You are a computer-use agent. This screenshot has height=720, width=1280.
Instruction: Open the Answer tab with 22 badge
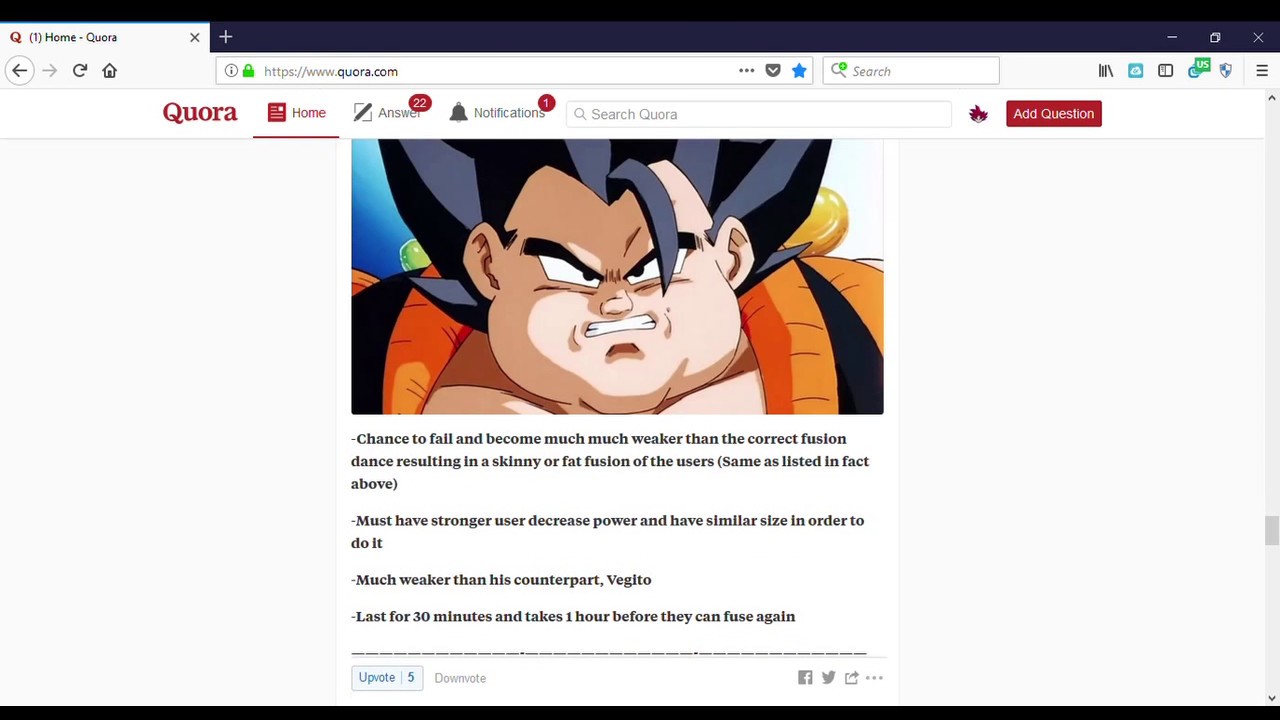pos(390,112)
